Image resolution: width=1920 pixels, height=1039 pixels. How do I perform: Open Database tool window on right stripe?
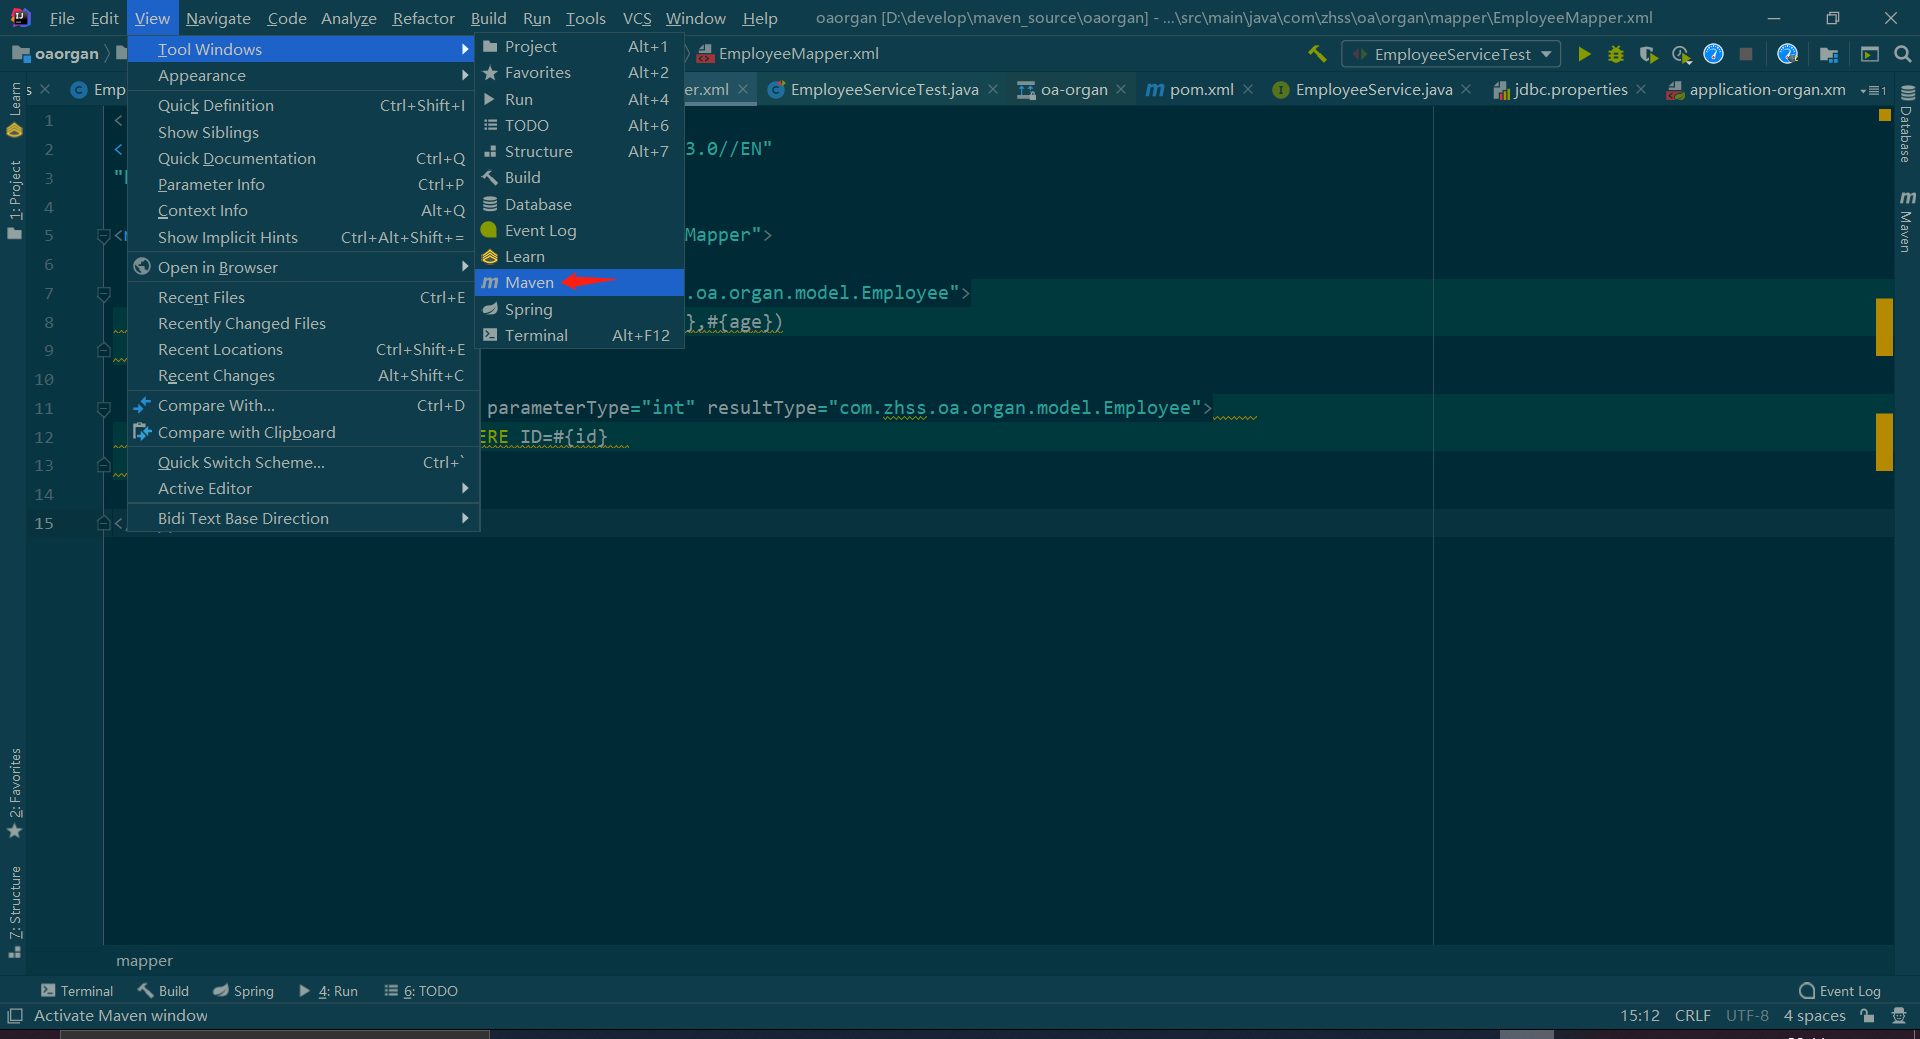tap(1907, 126)
